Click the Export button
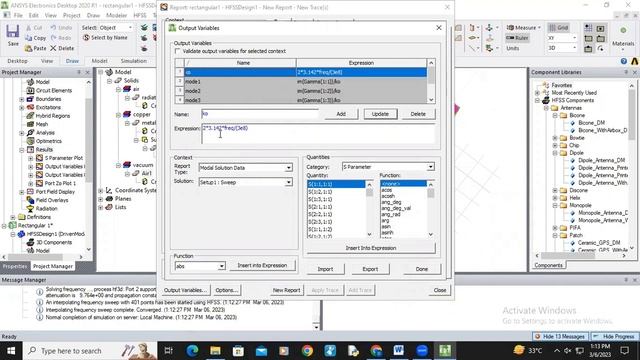The height and width of the screenshot is (360, 640). pos(370,269)
